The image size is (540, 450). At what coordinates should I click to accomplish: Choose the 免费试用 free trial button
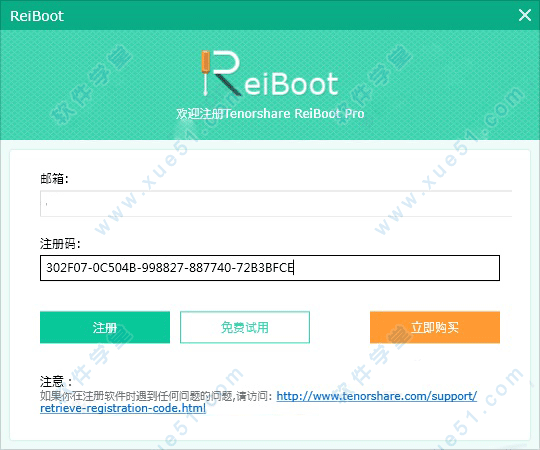[x=245, y=327]
